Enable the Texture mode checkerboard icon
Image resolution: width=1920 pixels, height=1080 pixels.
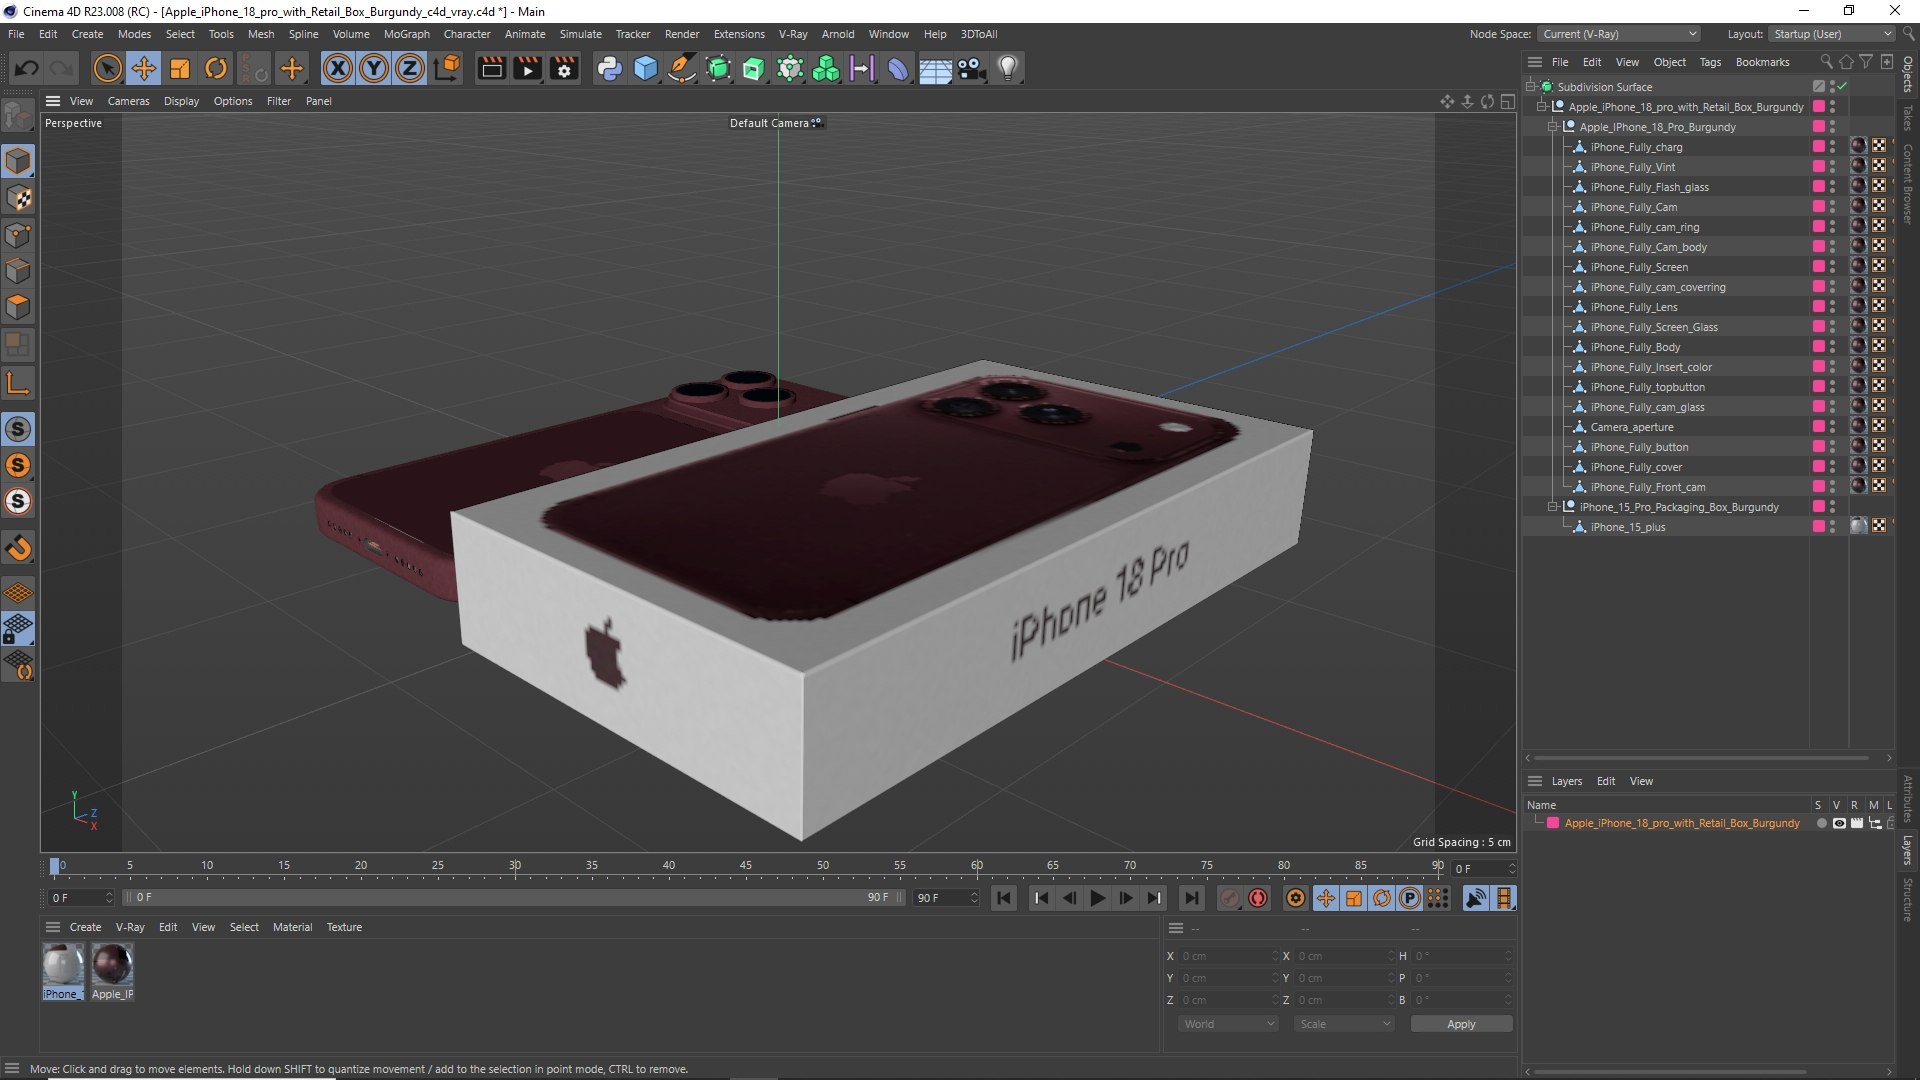click(x=18, y=198)
